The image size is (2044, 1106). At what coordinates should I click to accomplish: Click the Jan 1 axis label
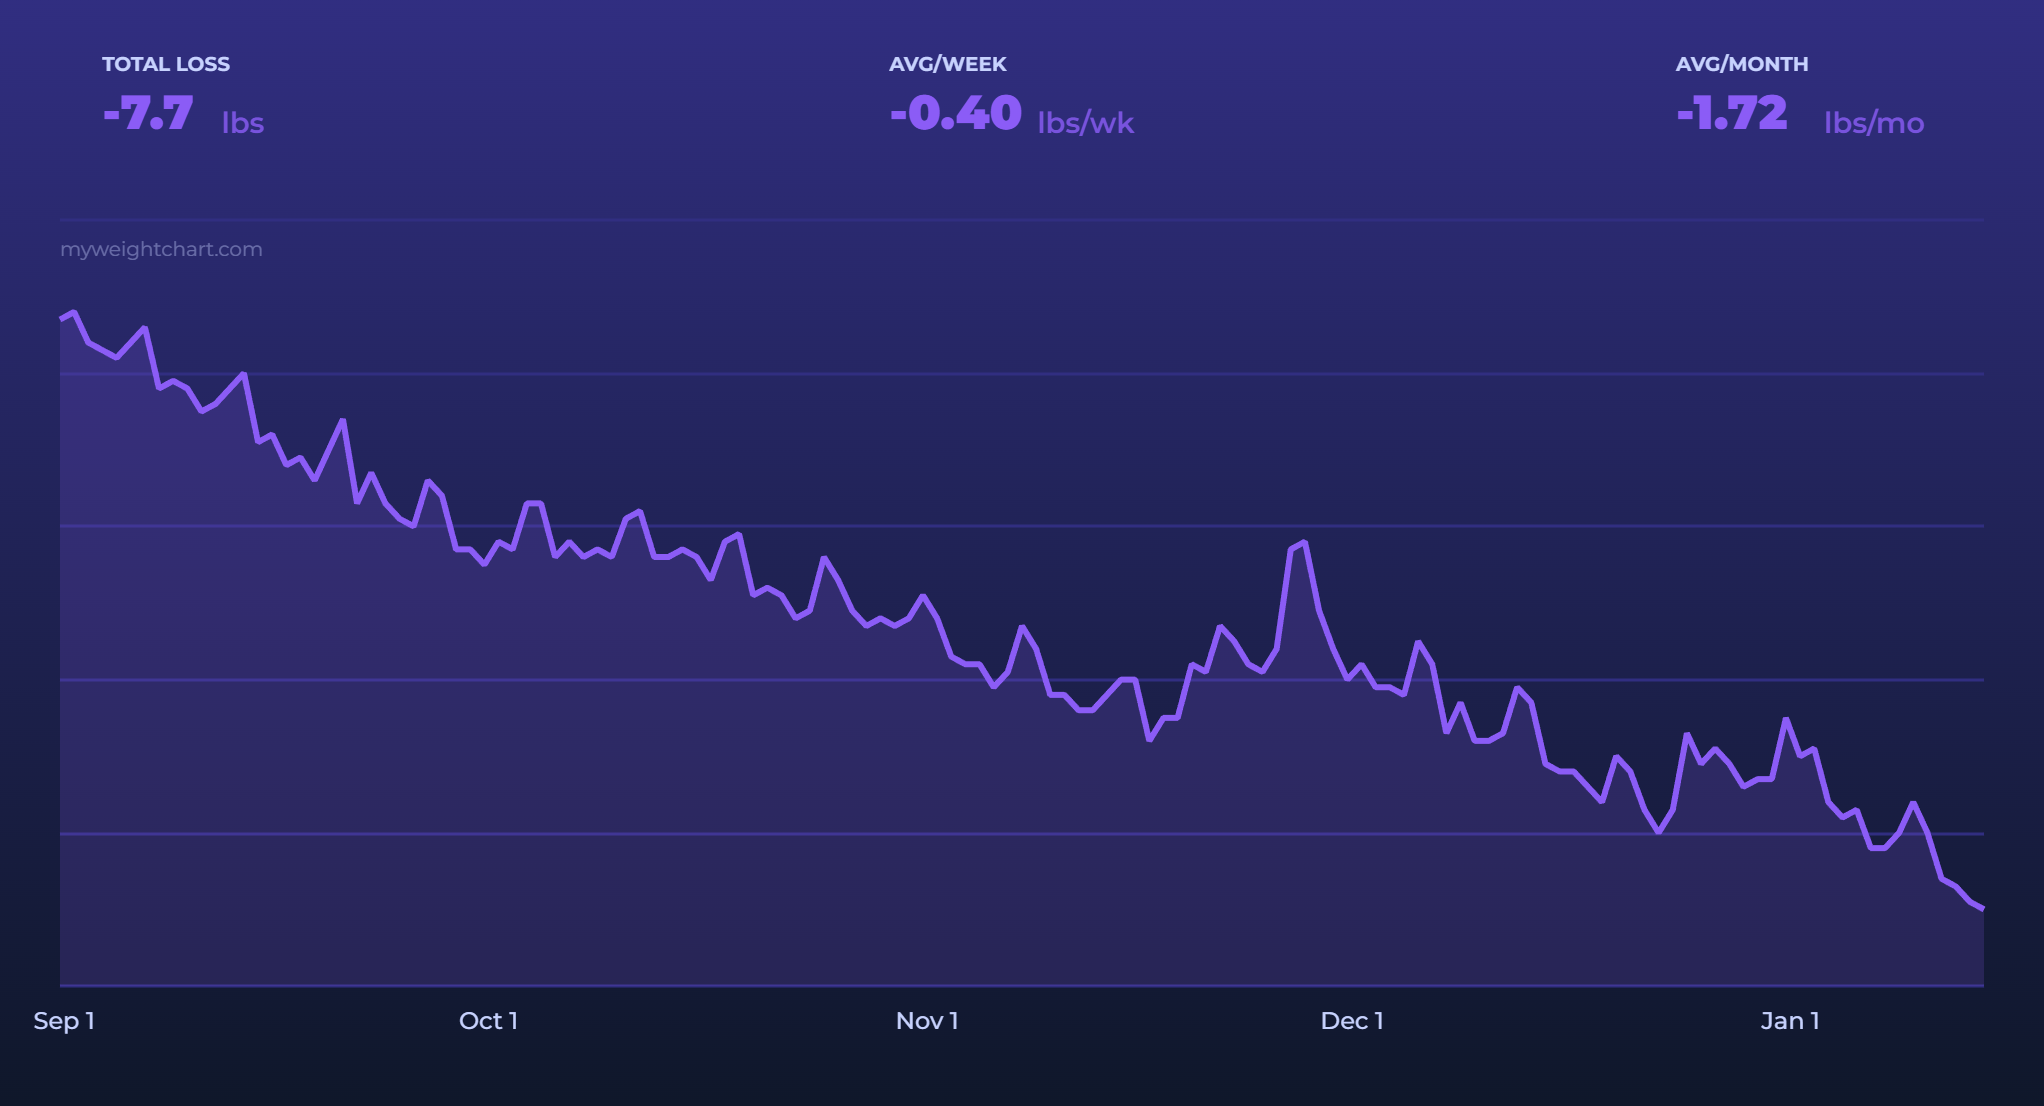click(1790, 1021)
